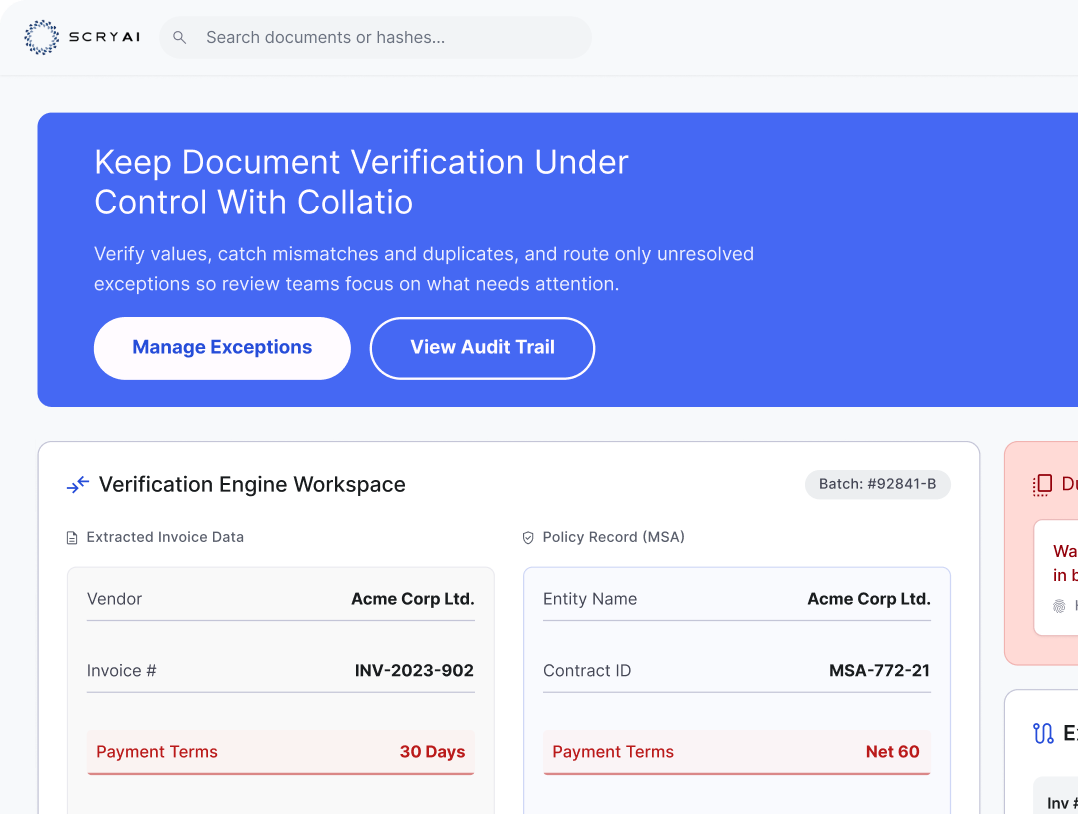Select the Net 60 value

tap(892, 752)
